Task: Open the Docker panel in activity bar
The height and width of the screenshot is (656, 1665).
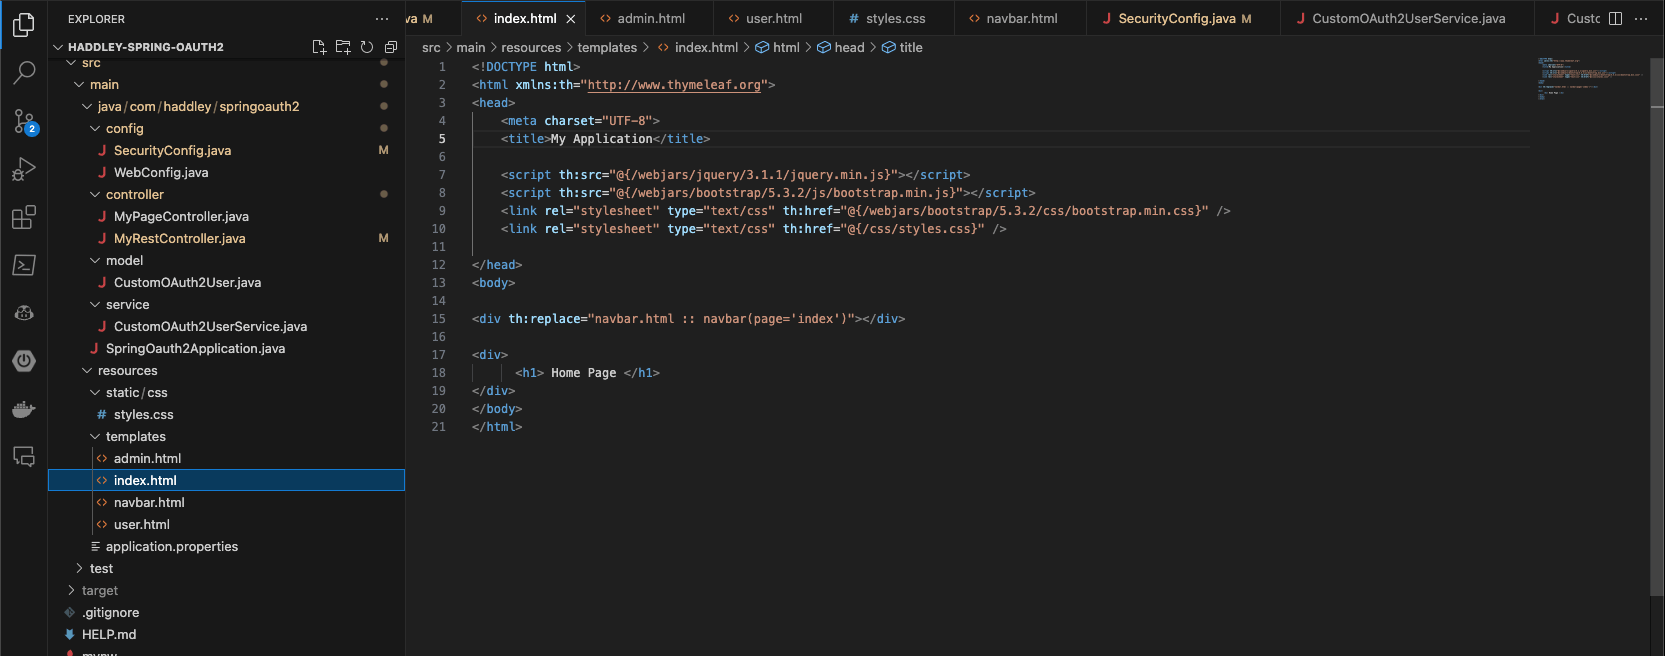Action: tap(24, 410)
